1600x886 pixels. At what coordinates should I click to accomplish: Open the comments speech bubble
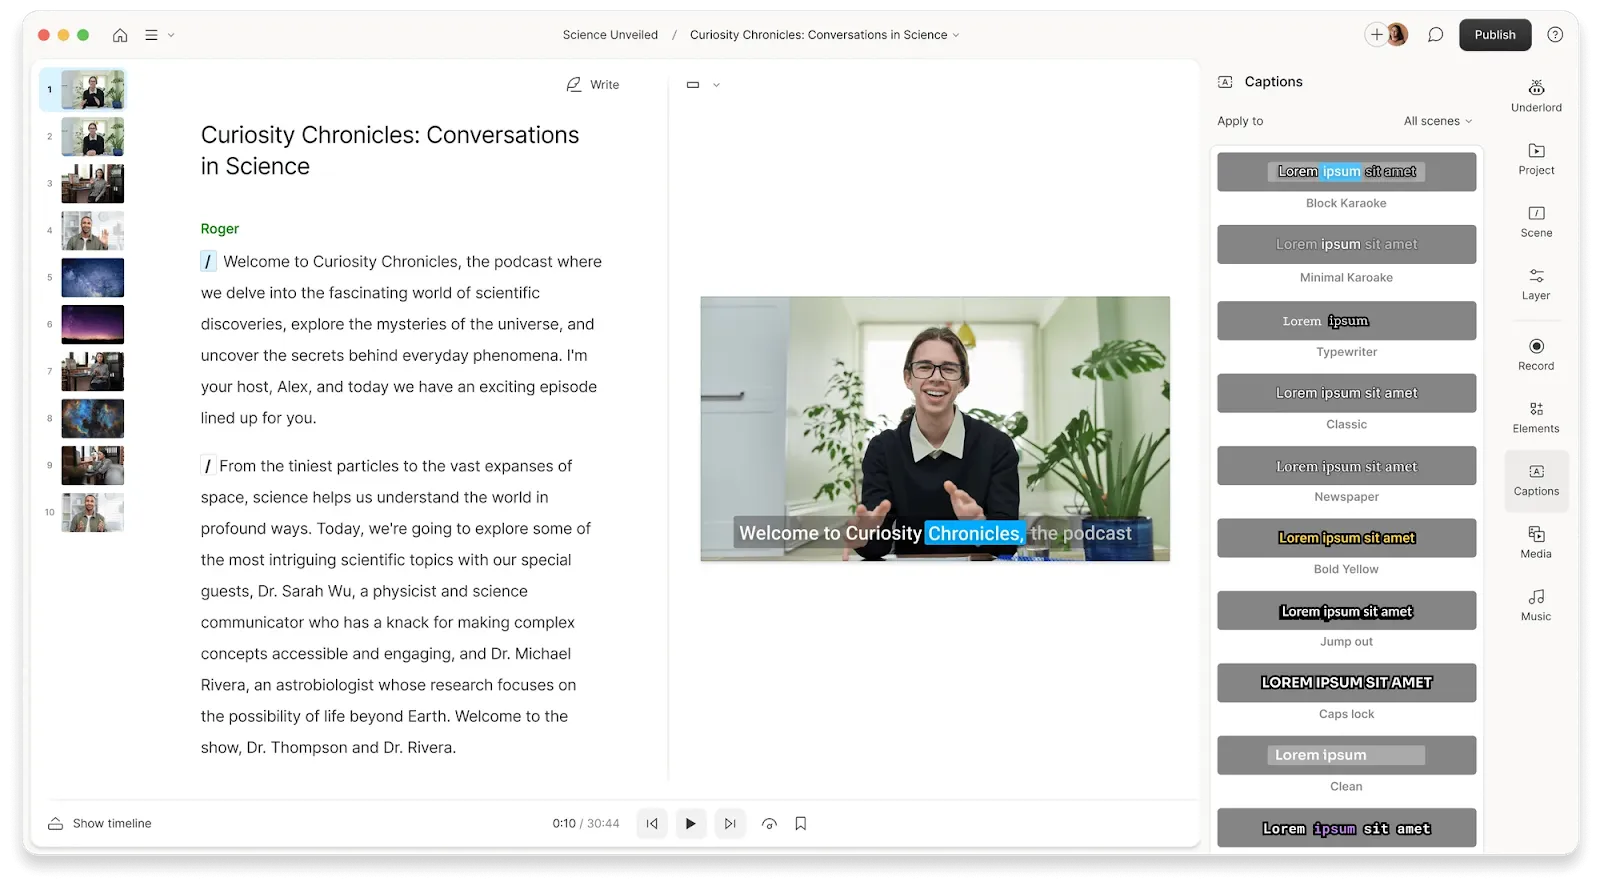tap(1435, 35)
